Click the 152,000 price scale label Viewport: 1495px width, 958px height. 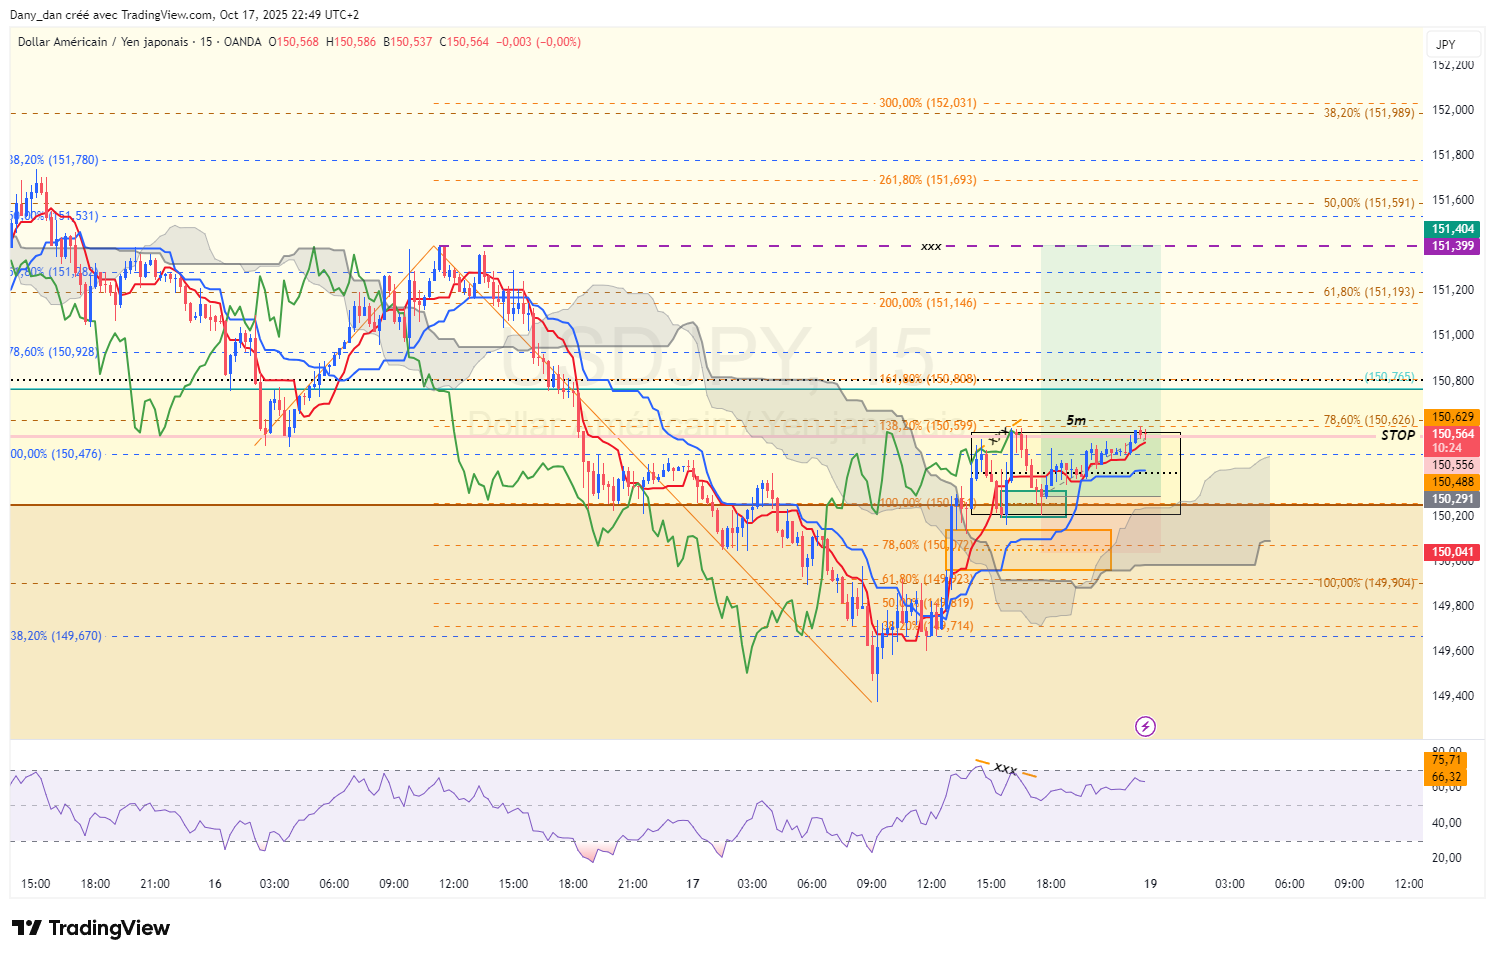(x=1453, y=110)
